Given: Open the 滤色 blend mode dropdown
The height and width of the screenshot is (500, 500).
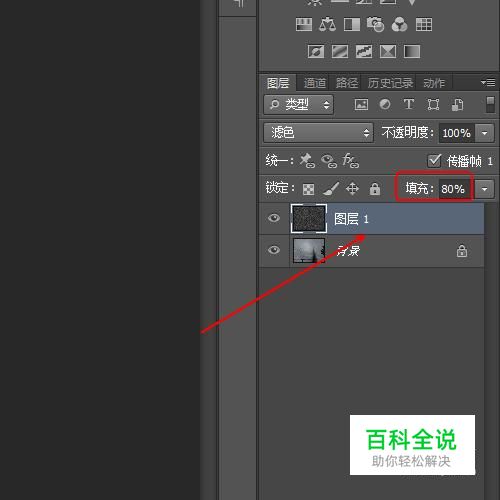Looking at the screenshot, I should click(318, 133).
